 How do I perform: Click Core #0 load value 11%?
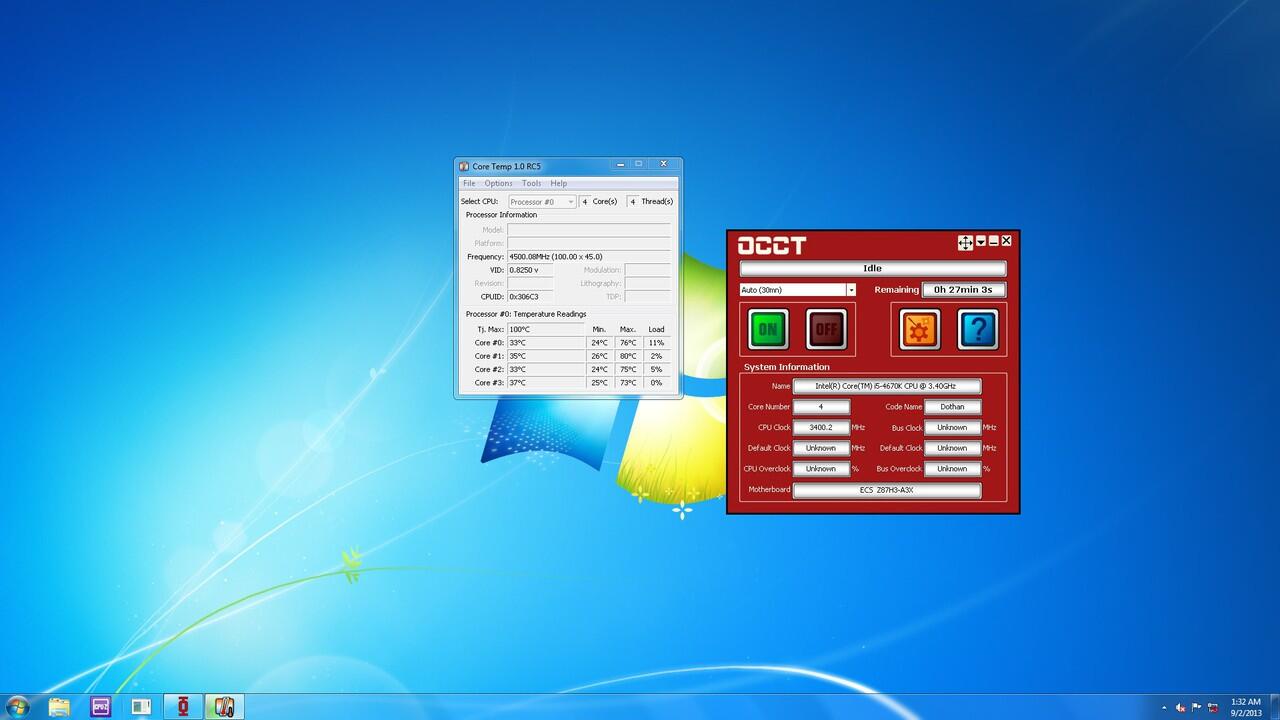[x=656, y=343]
